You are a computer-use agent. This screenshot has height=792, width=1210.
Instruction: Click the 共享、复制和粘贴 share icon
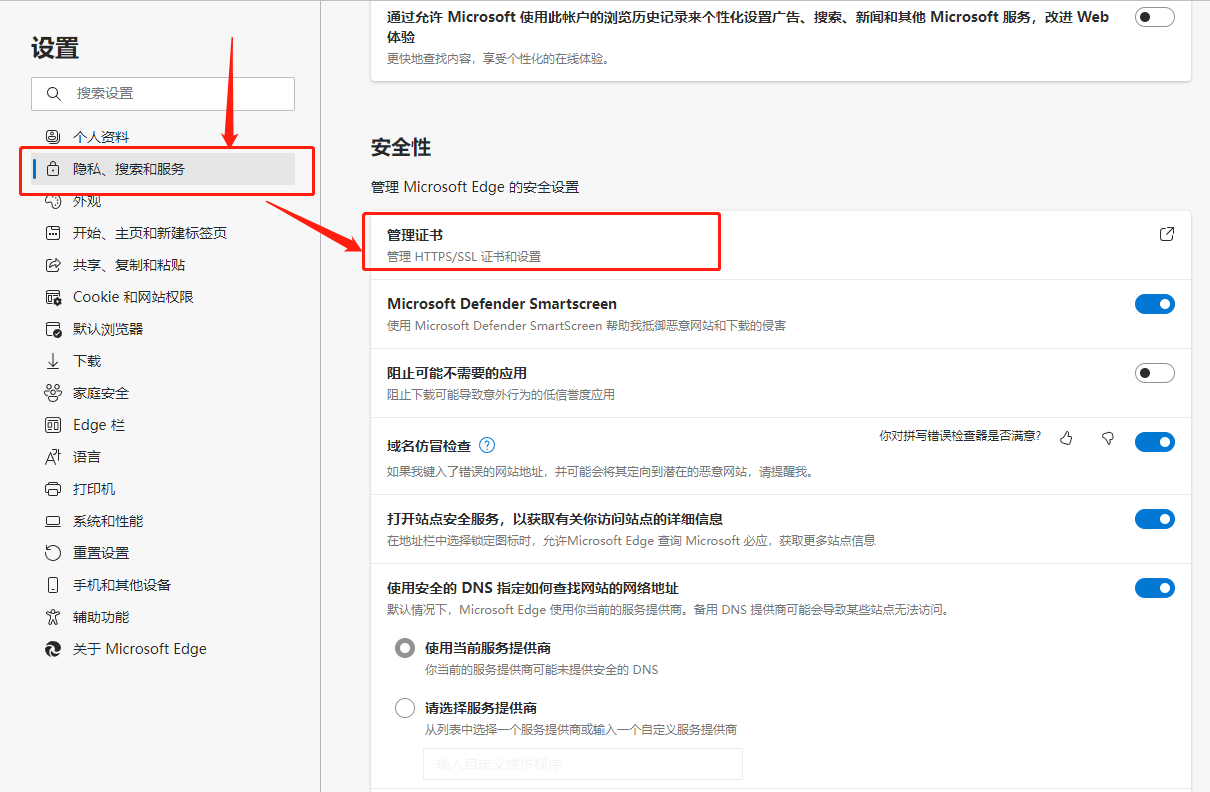[53, 265]
